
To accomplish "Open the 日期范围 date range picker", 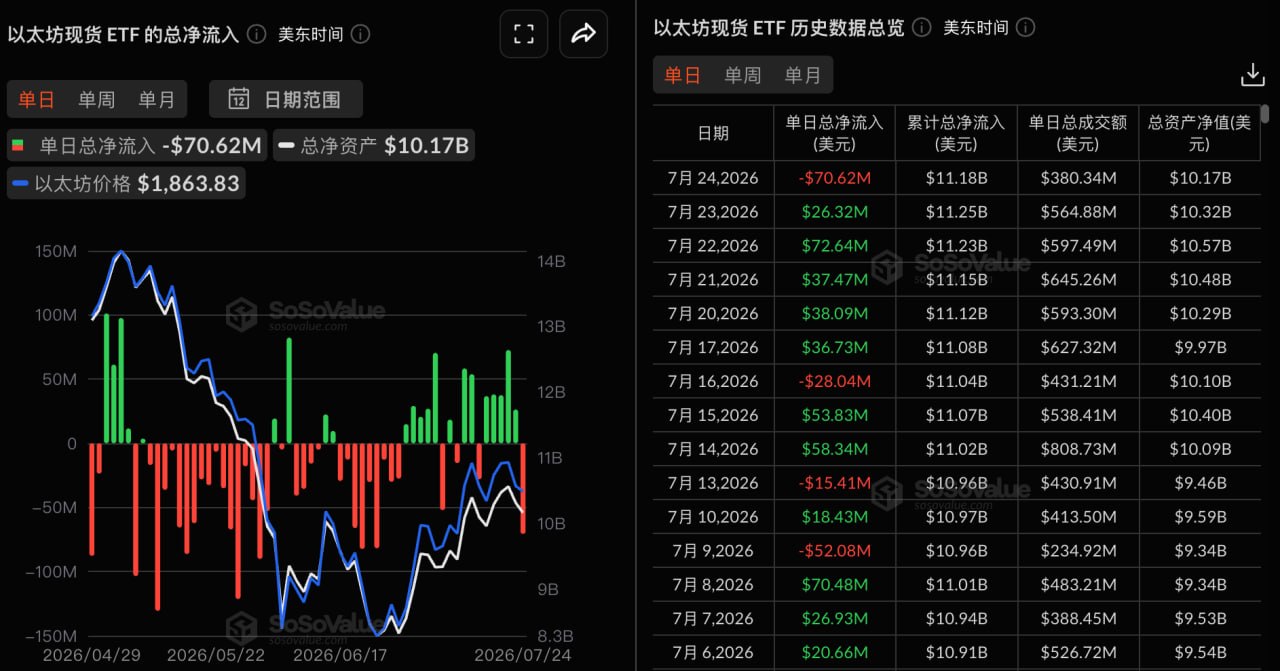I will (286, 99).
